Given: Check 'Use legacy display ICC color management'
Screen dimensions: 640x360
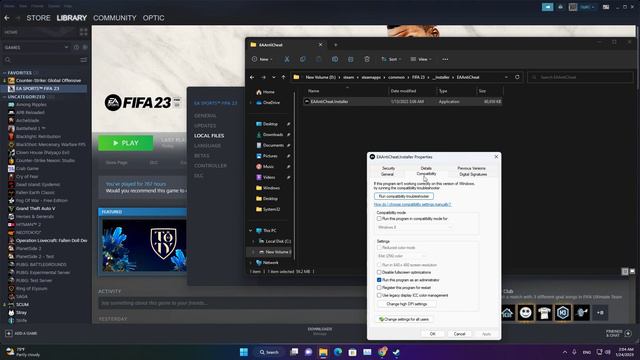Looking at the screenshot, I should pos(379,295).
